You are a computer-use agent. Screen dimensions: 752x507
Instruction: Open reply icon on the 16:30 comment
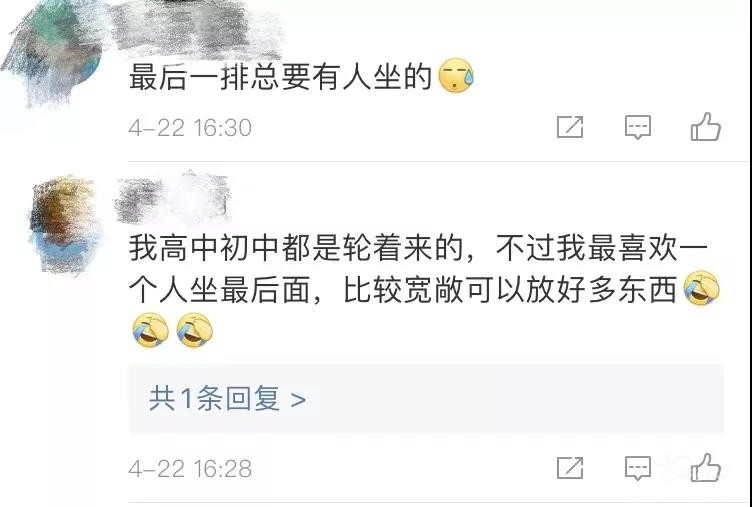[x=637, y=127]
